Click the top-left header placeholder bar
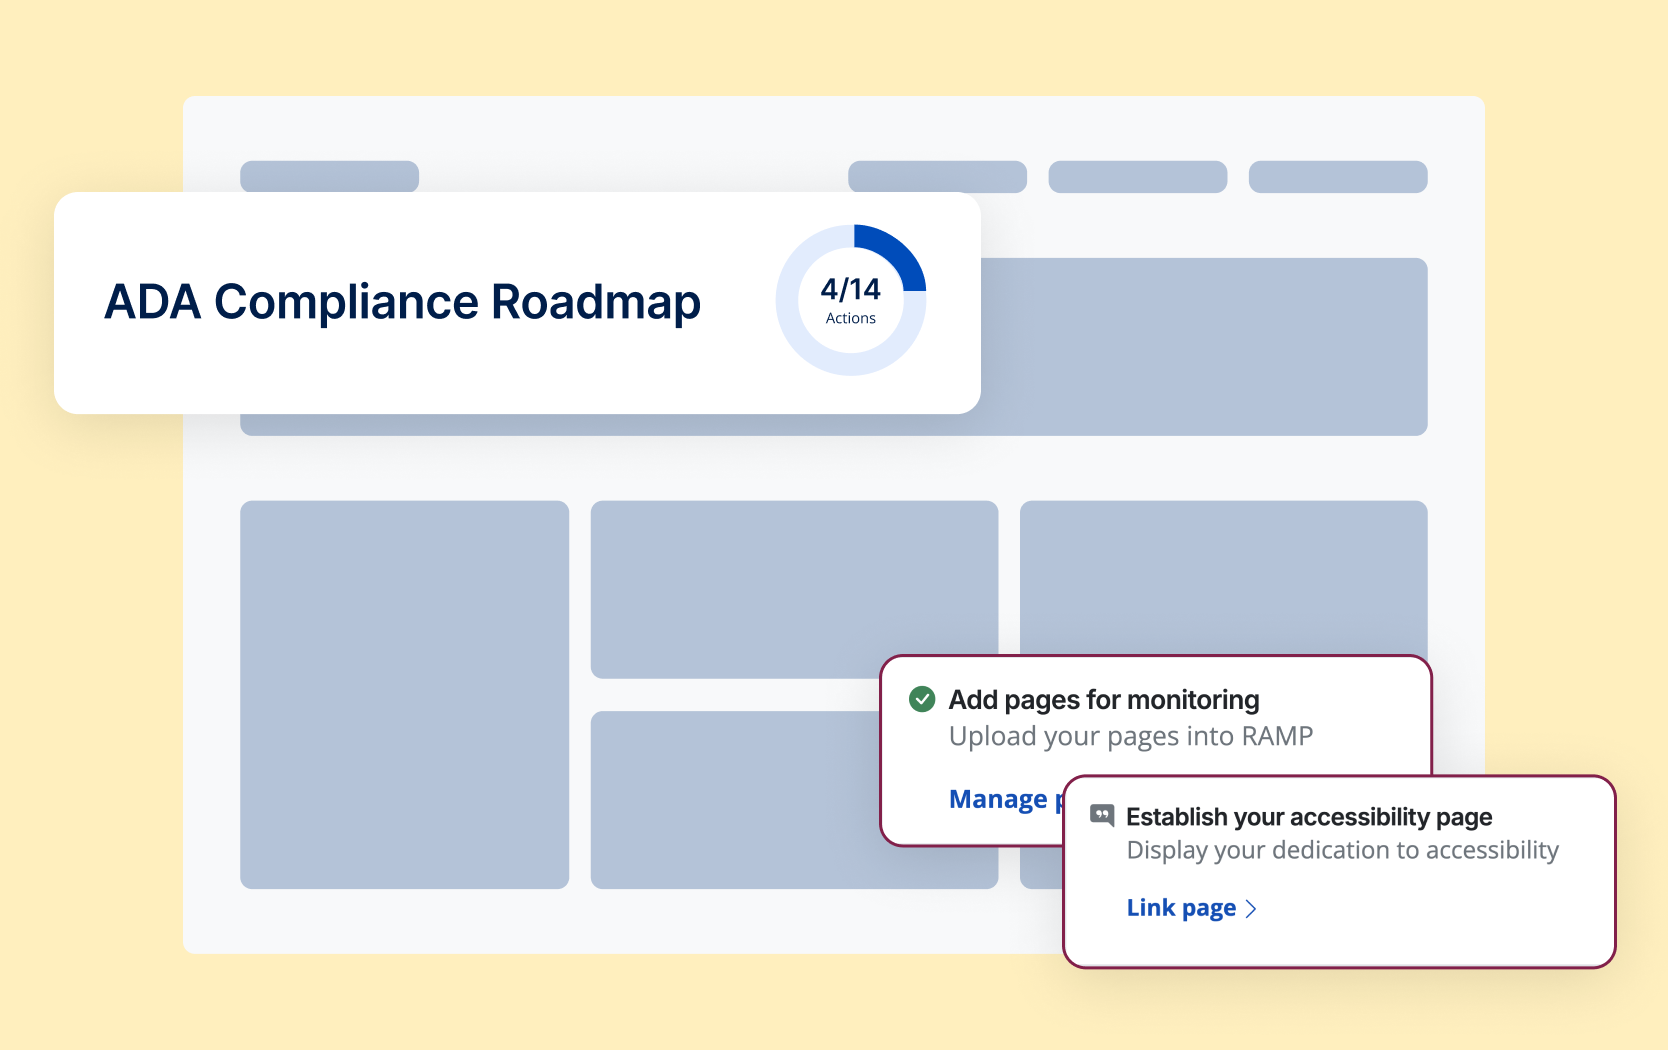1668x1050 pixels. pos(329,174)
